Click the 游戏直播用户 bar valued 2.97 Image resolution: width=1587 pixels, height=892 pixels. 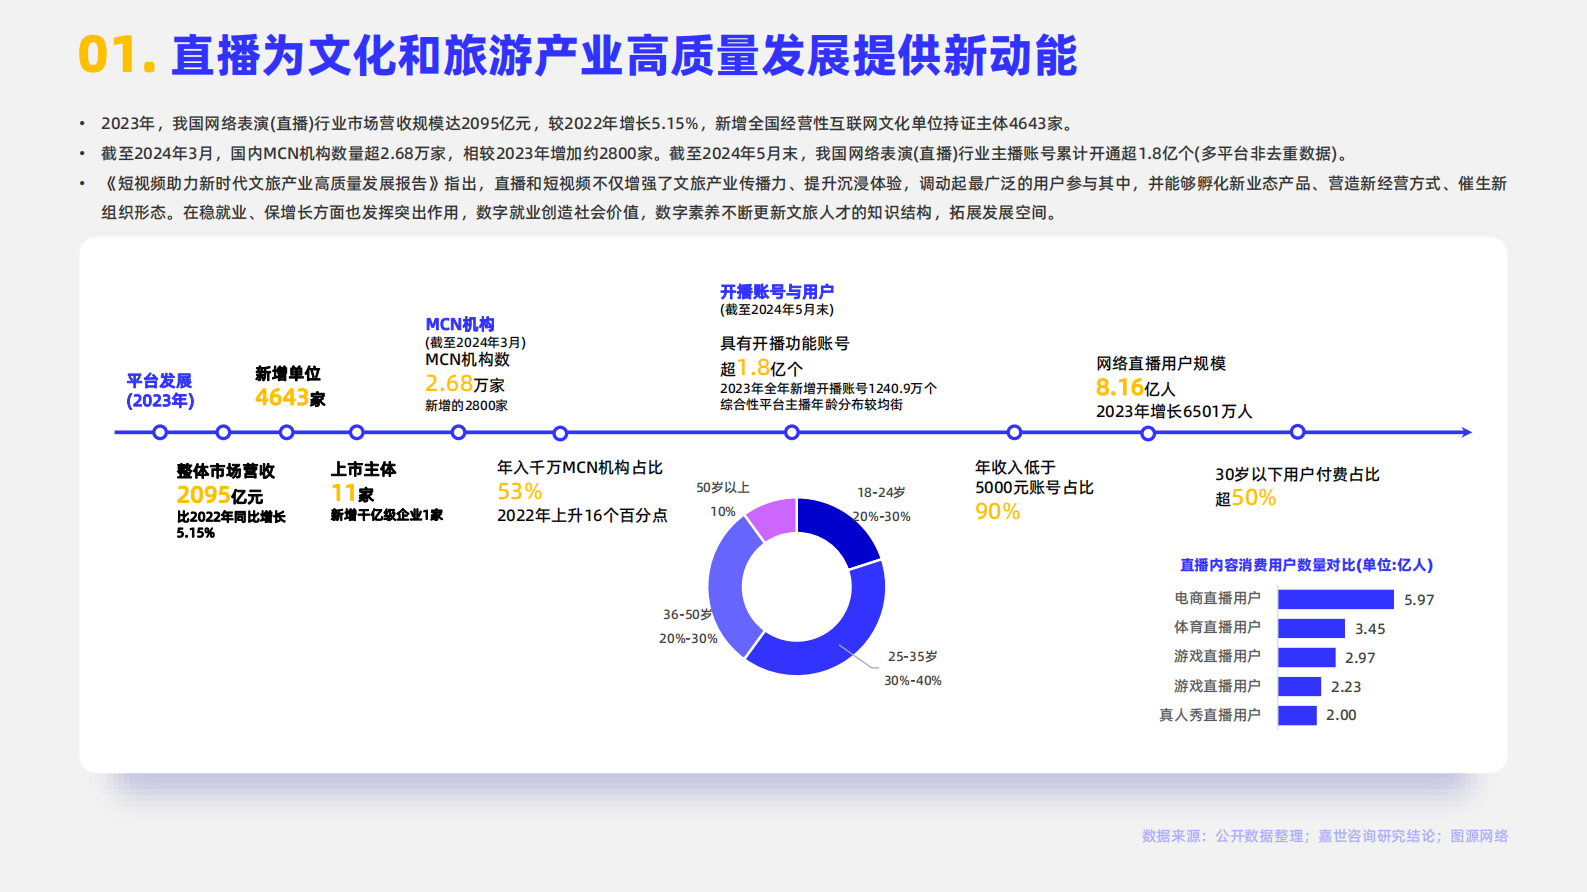[x=1307, y=657]
